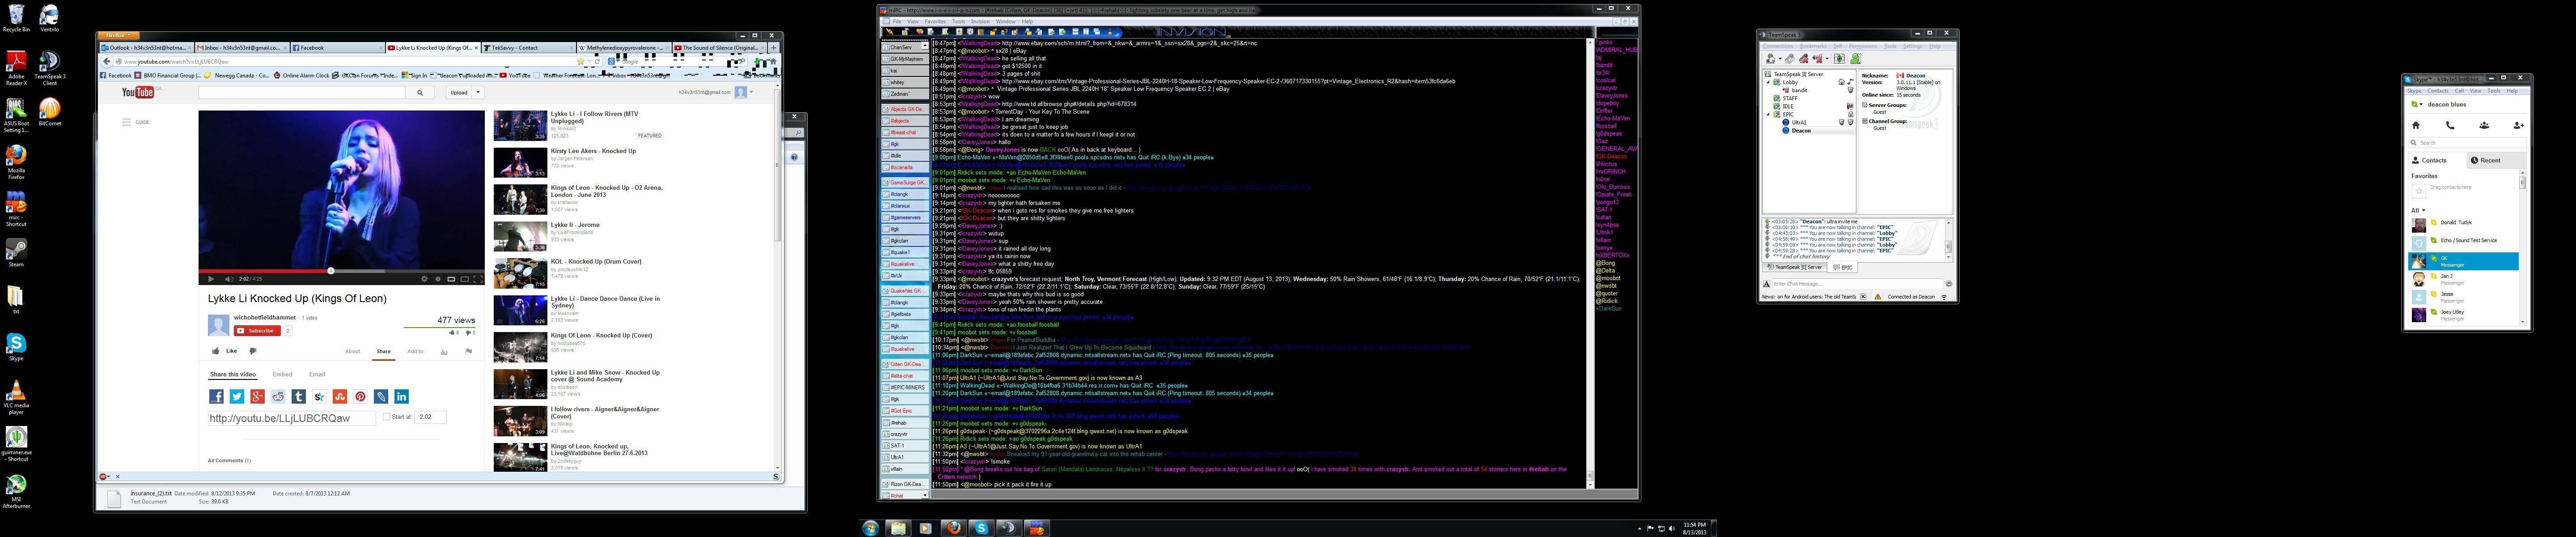Viewport: 2576px width, 537px height.
Task: Open Firefox from the taskbar
Action: pos(953,528)
